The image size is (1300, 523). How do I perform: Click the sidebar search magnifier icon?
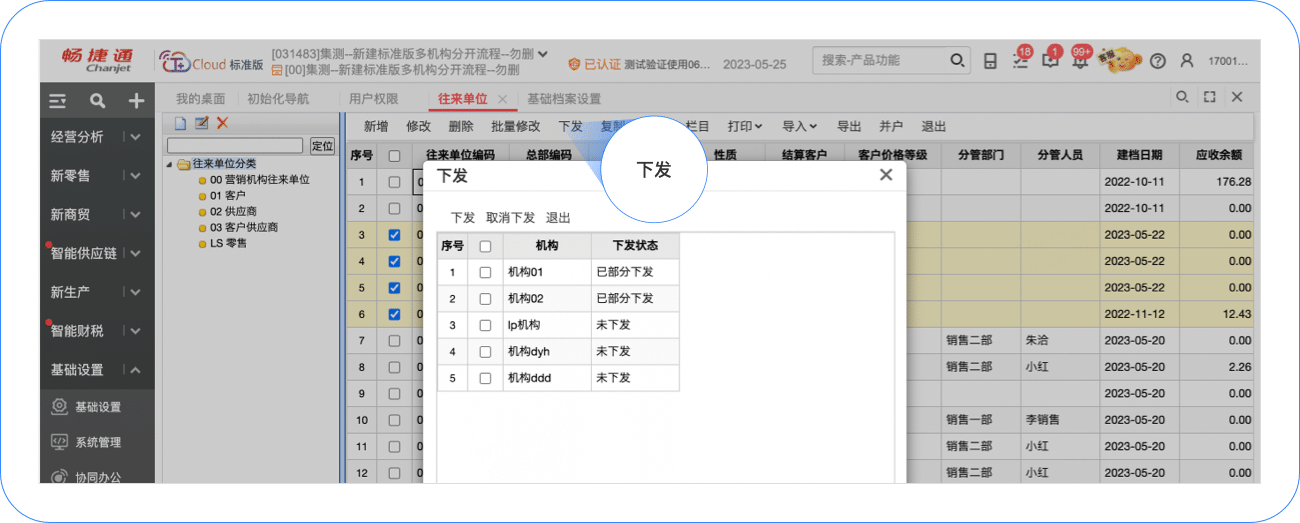click(x=97, y=101)
